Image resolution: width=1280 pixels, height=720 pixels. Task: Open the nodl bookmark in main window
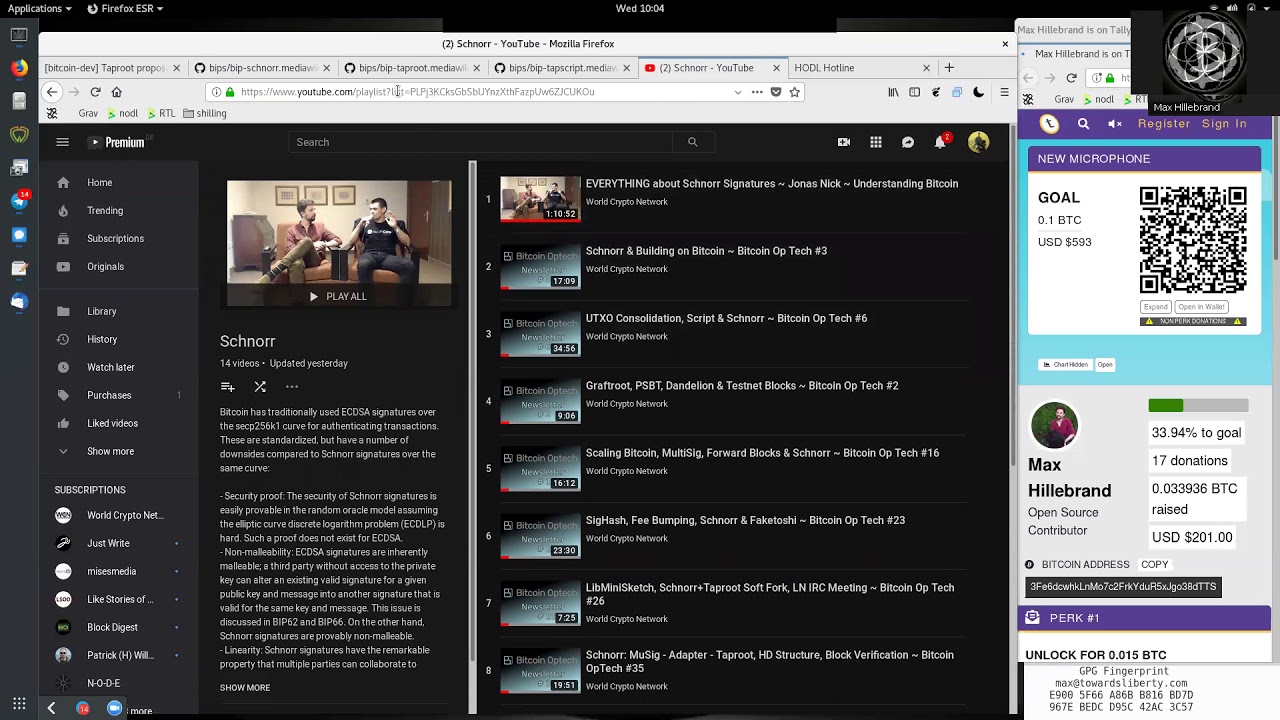point(123,114)
